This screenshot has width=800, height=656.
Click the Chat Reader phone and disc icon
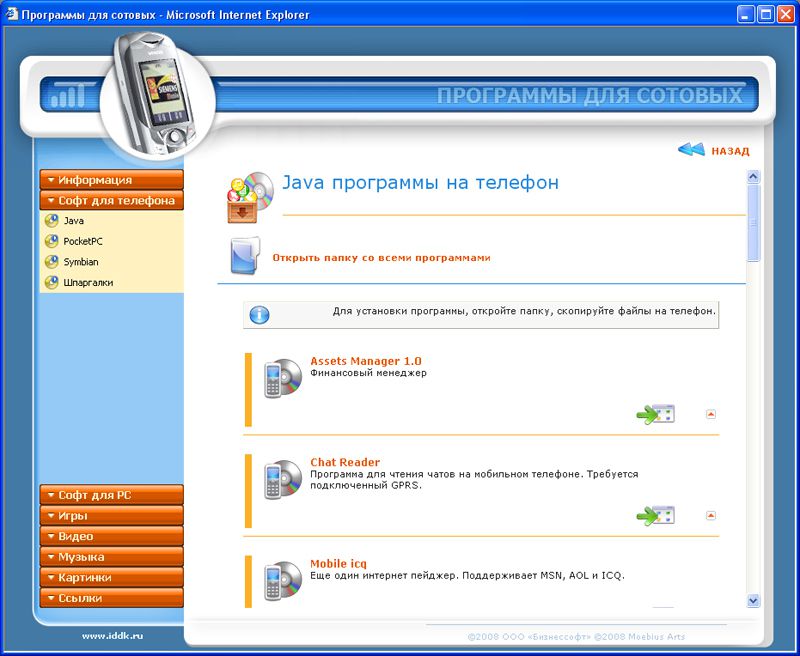[x=282, y=479]
